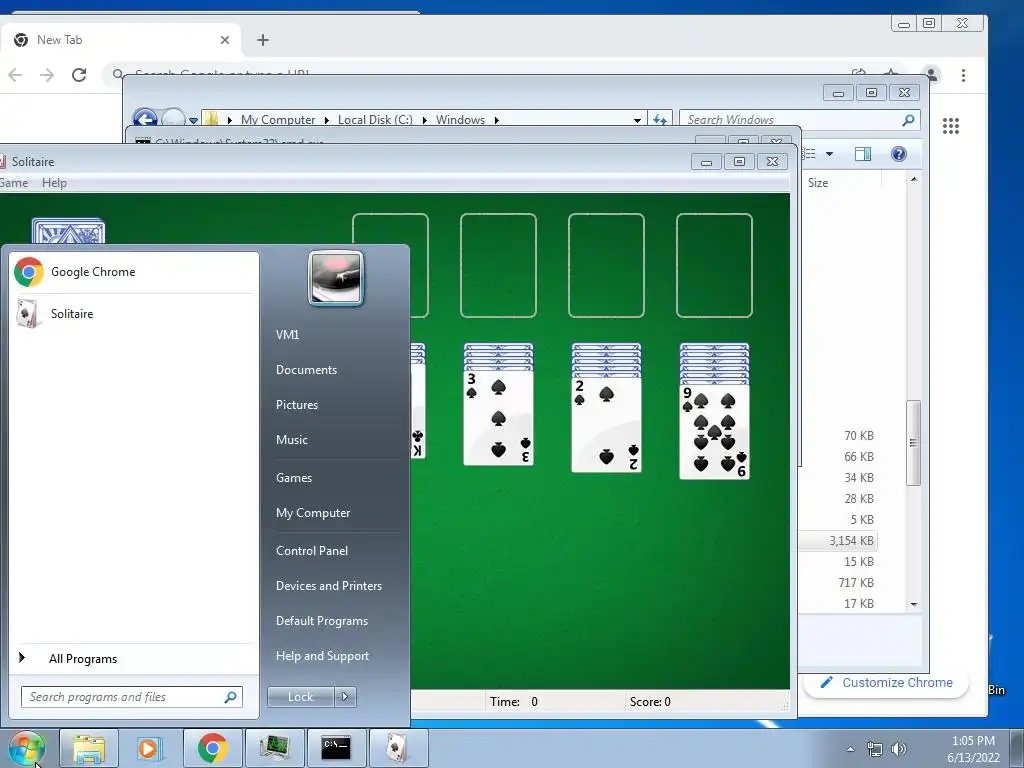Click Chrome forward arrow

point(47,75)
